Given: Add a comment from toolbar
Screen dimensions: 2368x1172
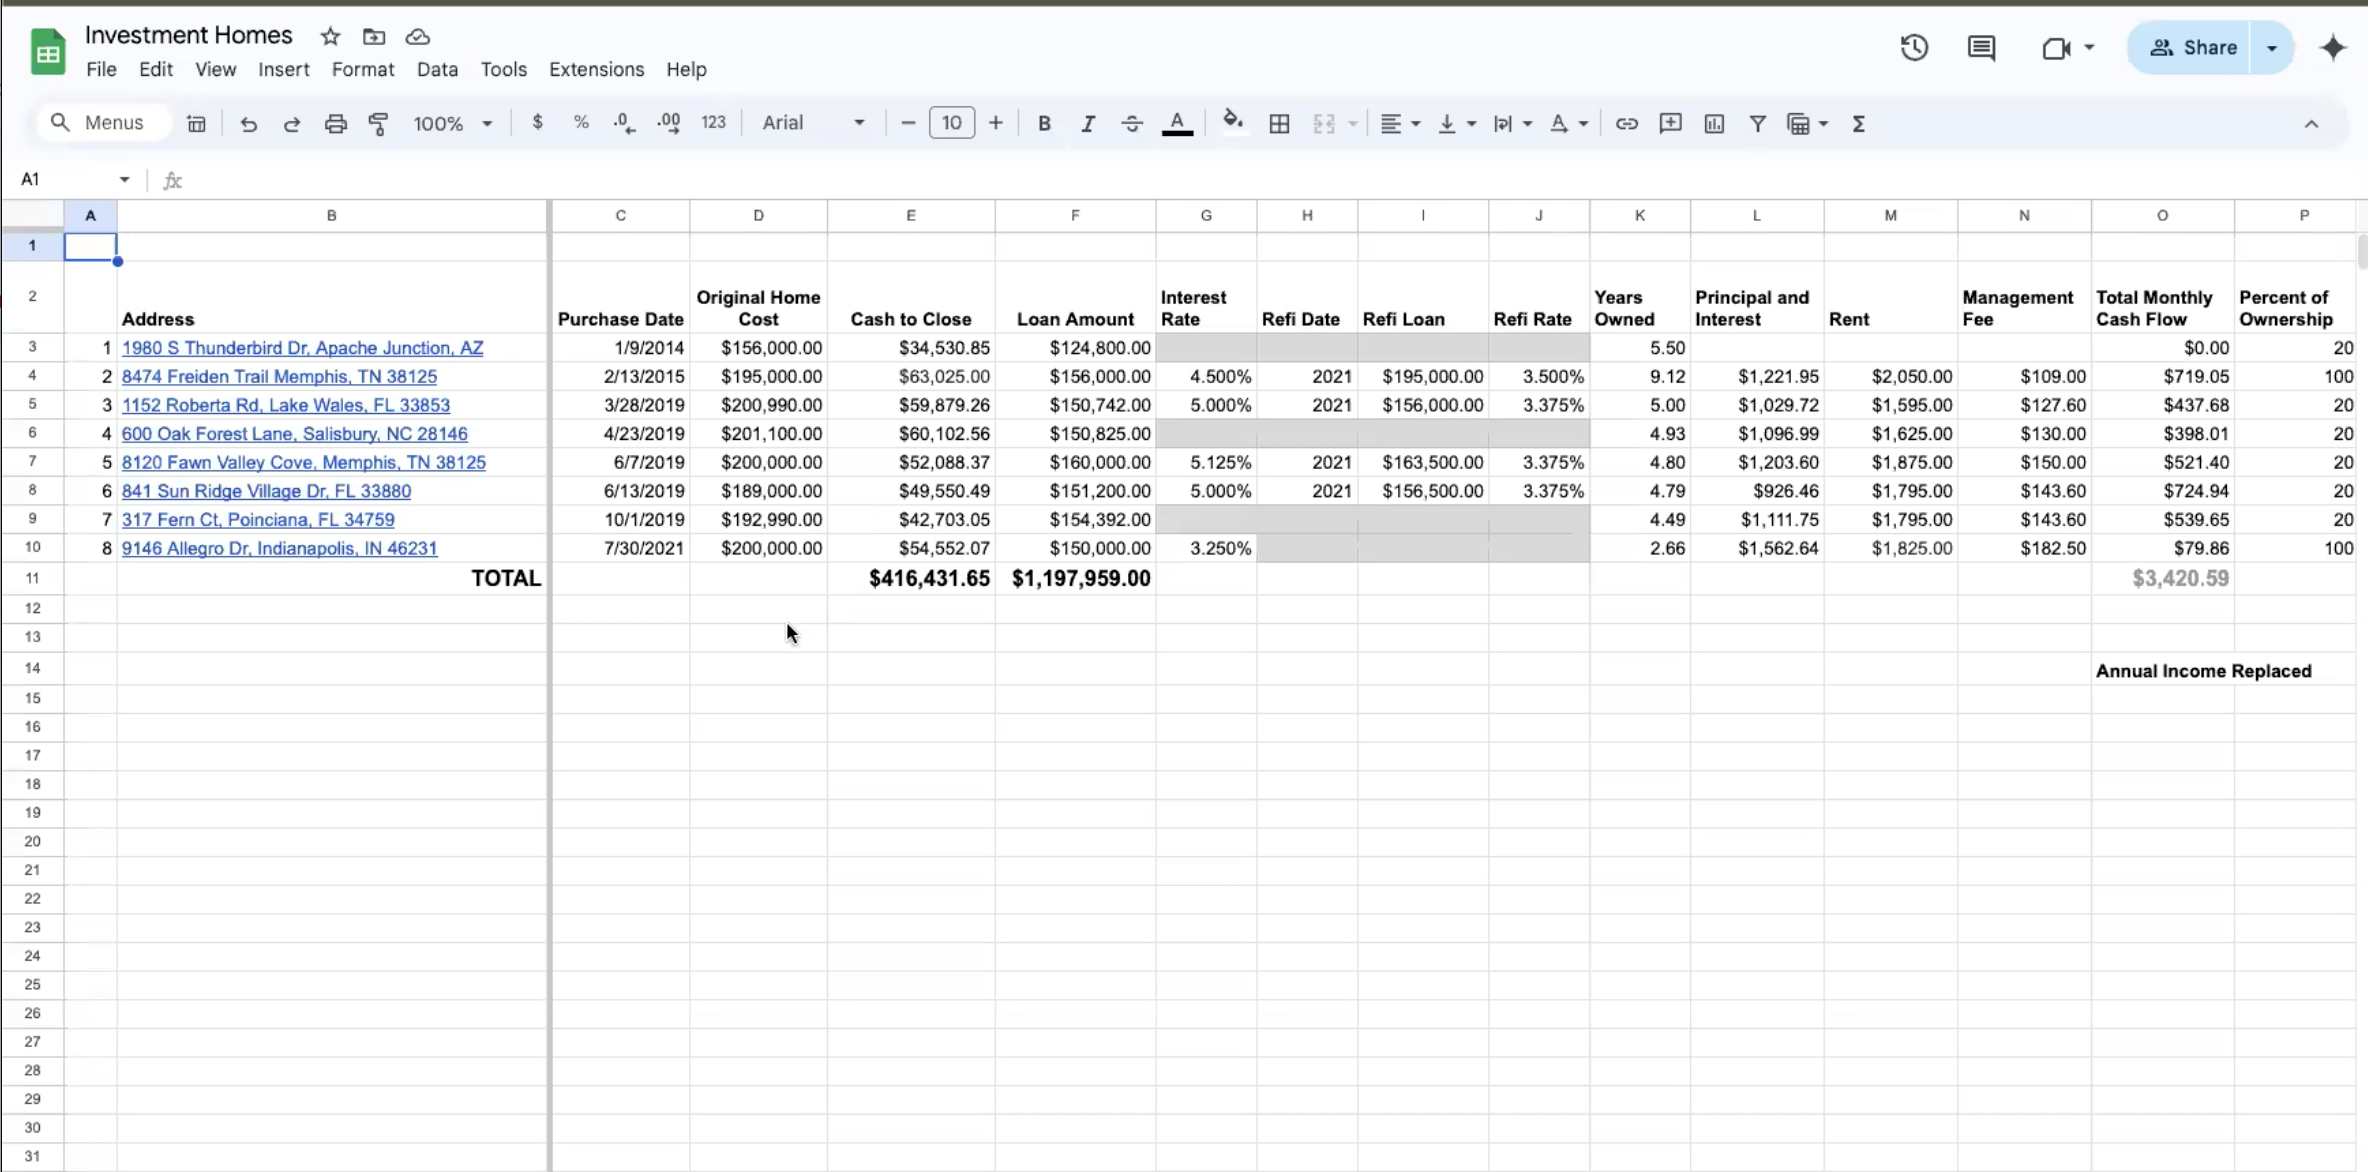Looking at the screenshot, I should tap(1670, 123).
